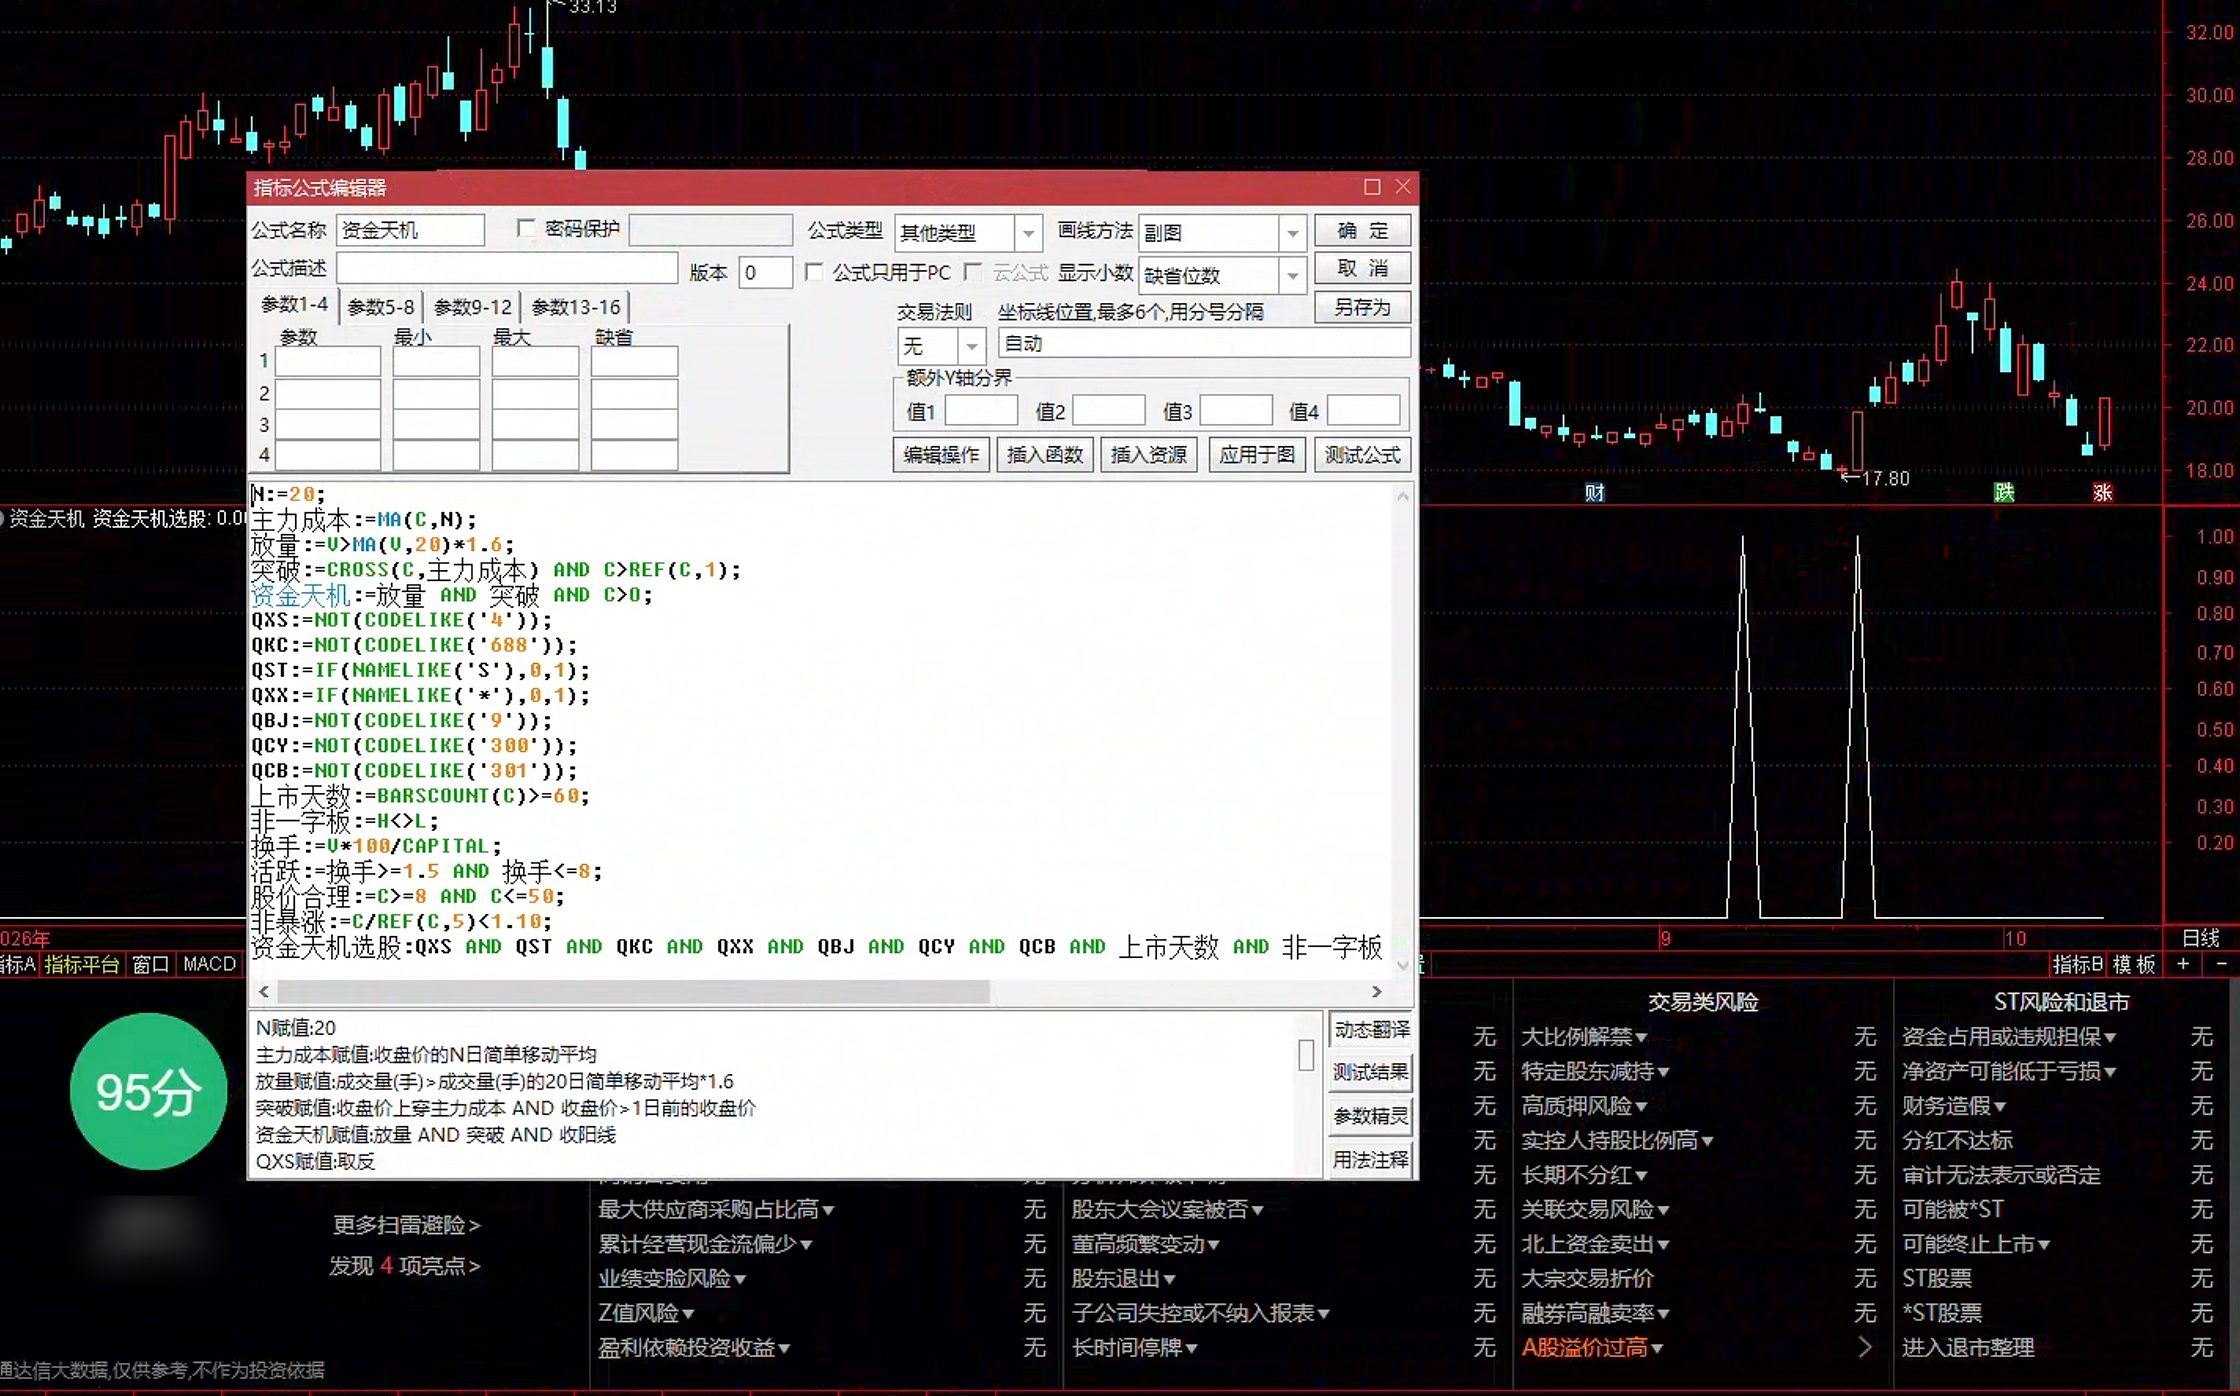This screenshot has width=2240, height=1396.
Task: Open 动态翻译 panel button
Action: (x=1371, y=1029)
